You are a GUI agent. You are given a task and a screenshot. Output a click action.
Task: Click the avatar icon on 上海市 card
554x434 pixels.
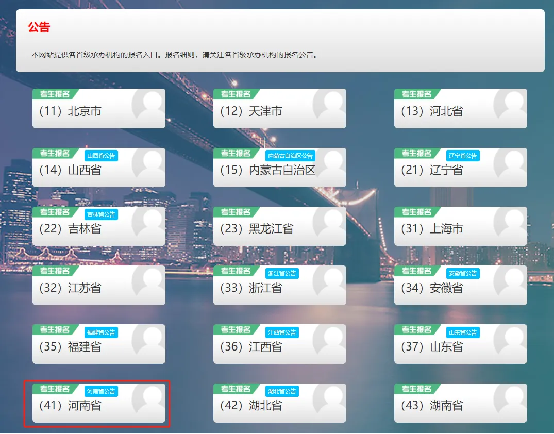tap(510, 222)
